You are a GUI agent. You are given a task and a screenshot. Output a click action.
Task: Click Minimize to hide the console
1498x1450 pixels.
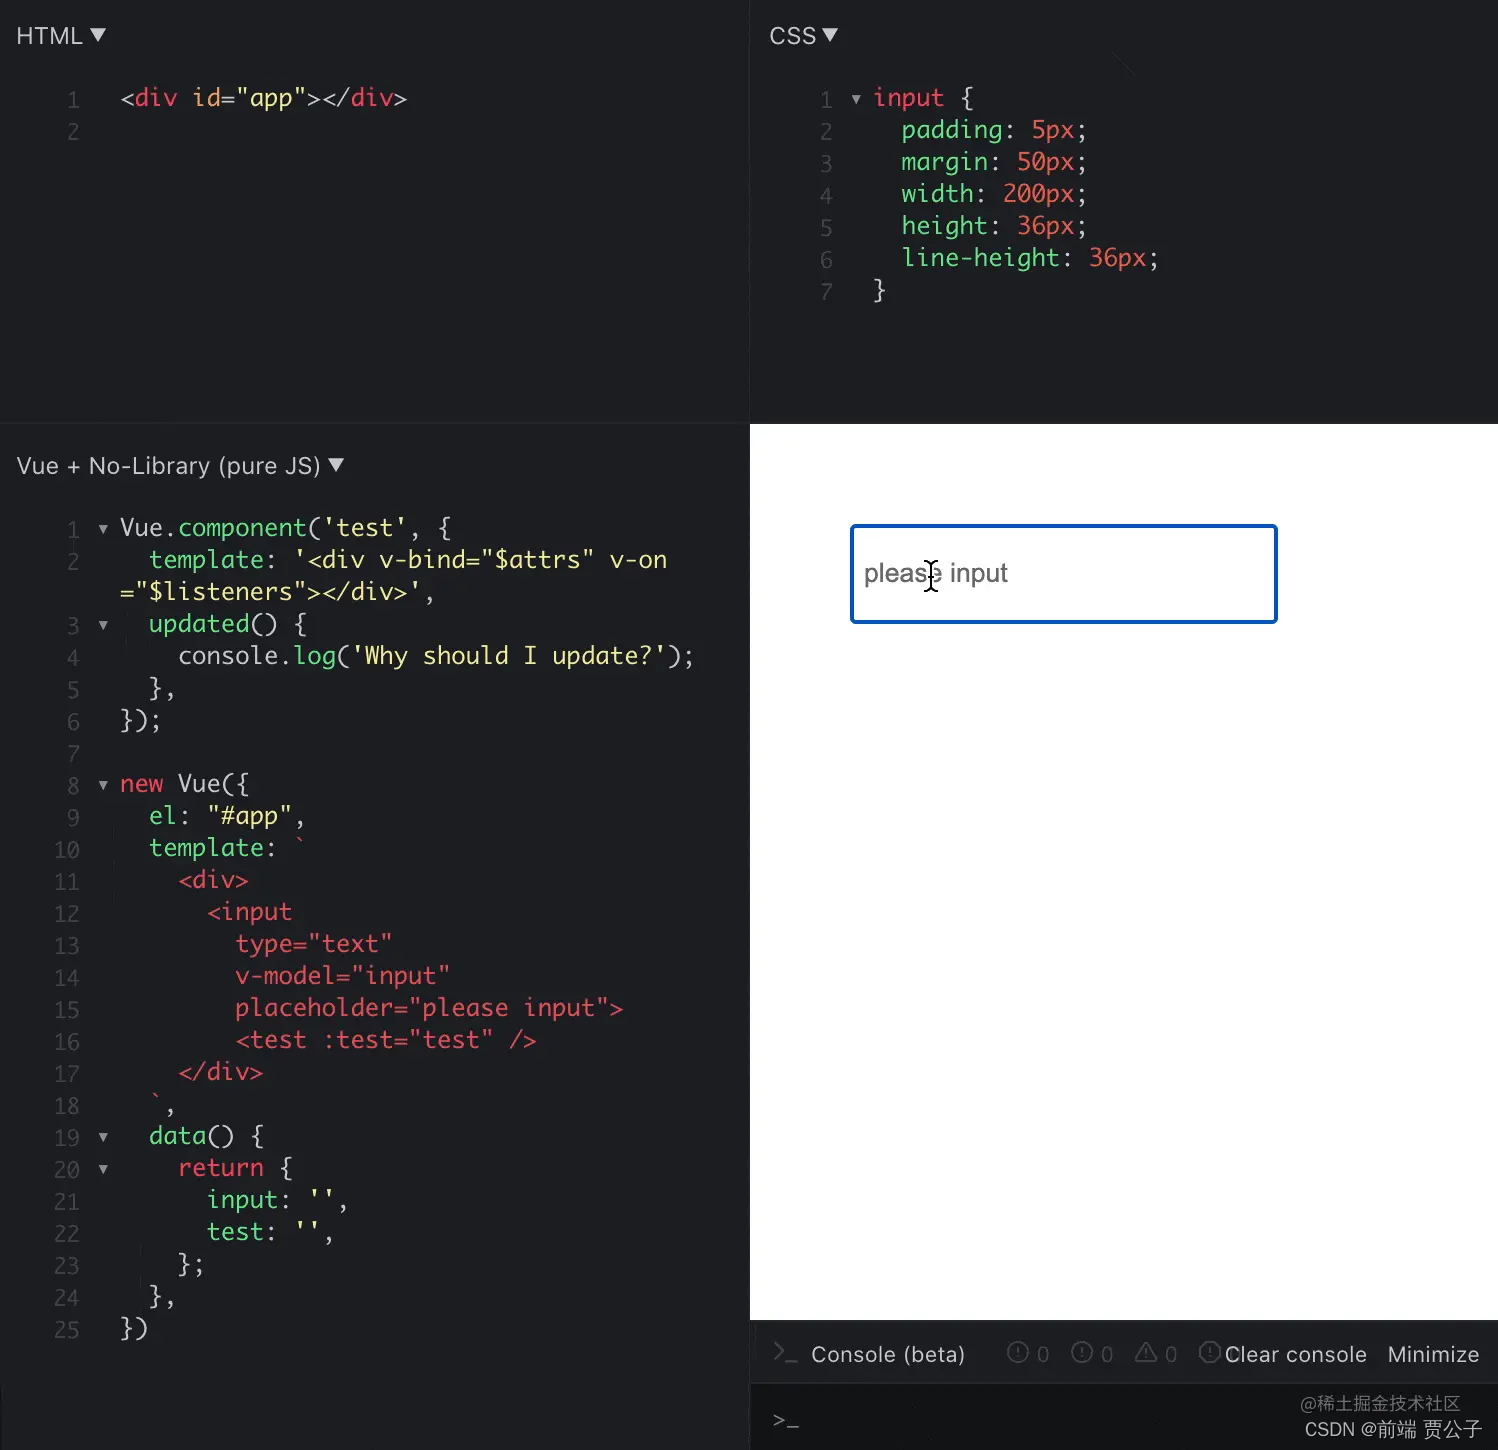tap(1433, 1354)
